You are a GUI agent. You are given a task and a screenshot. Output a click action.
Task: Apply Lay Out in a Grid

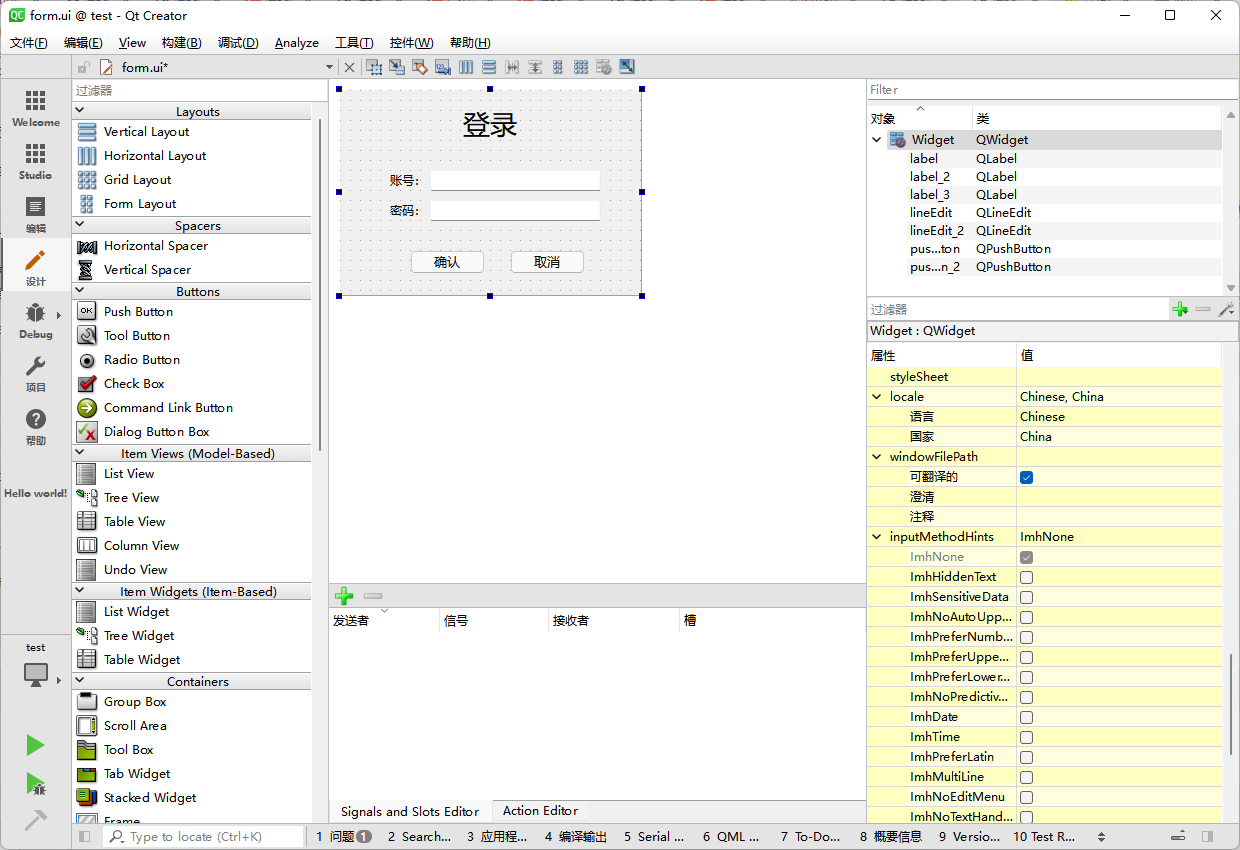pos(581,67)
